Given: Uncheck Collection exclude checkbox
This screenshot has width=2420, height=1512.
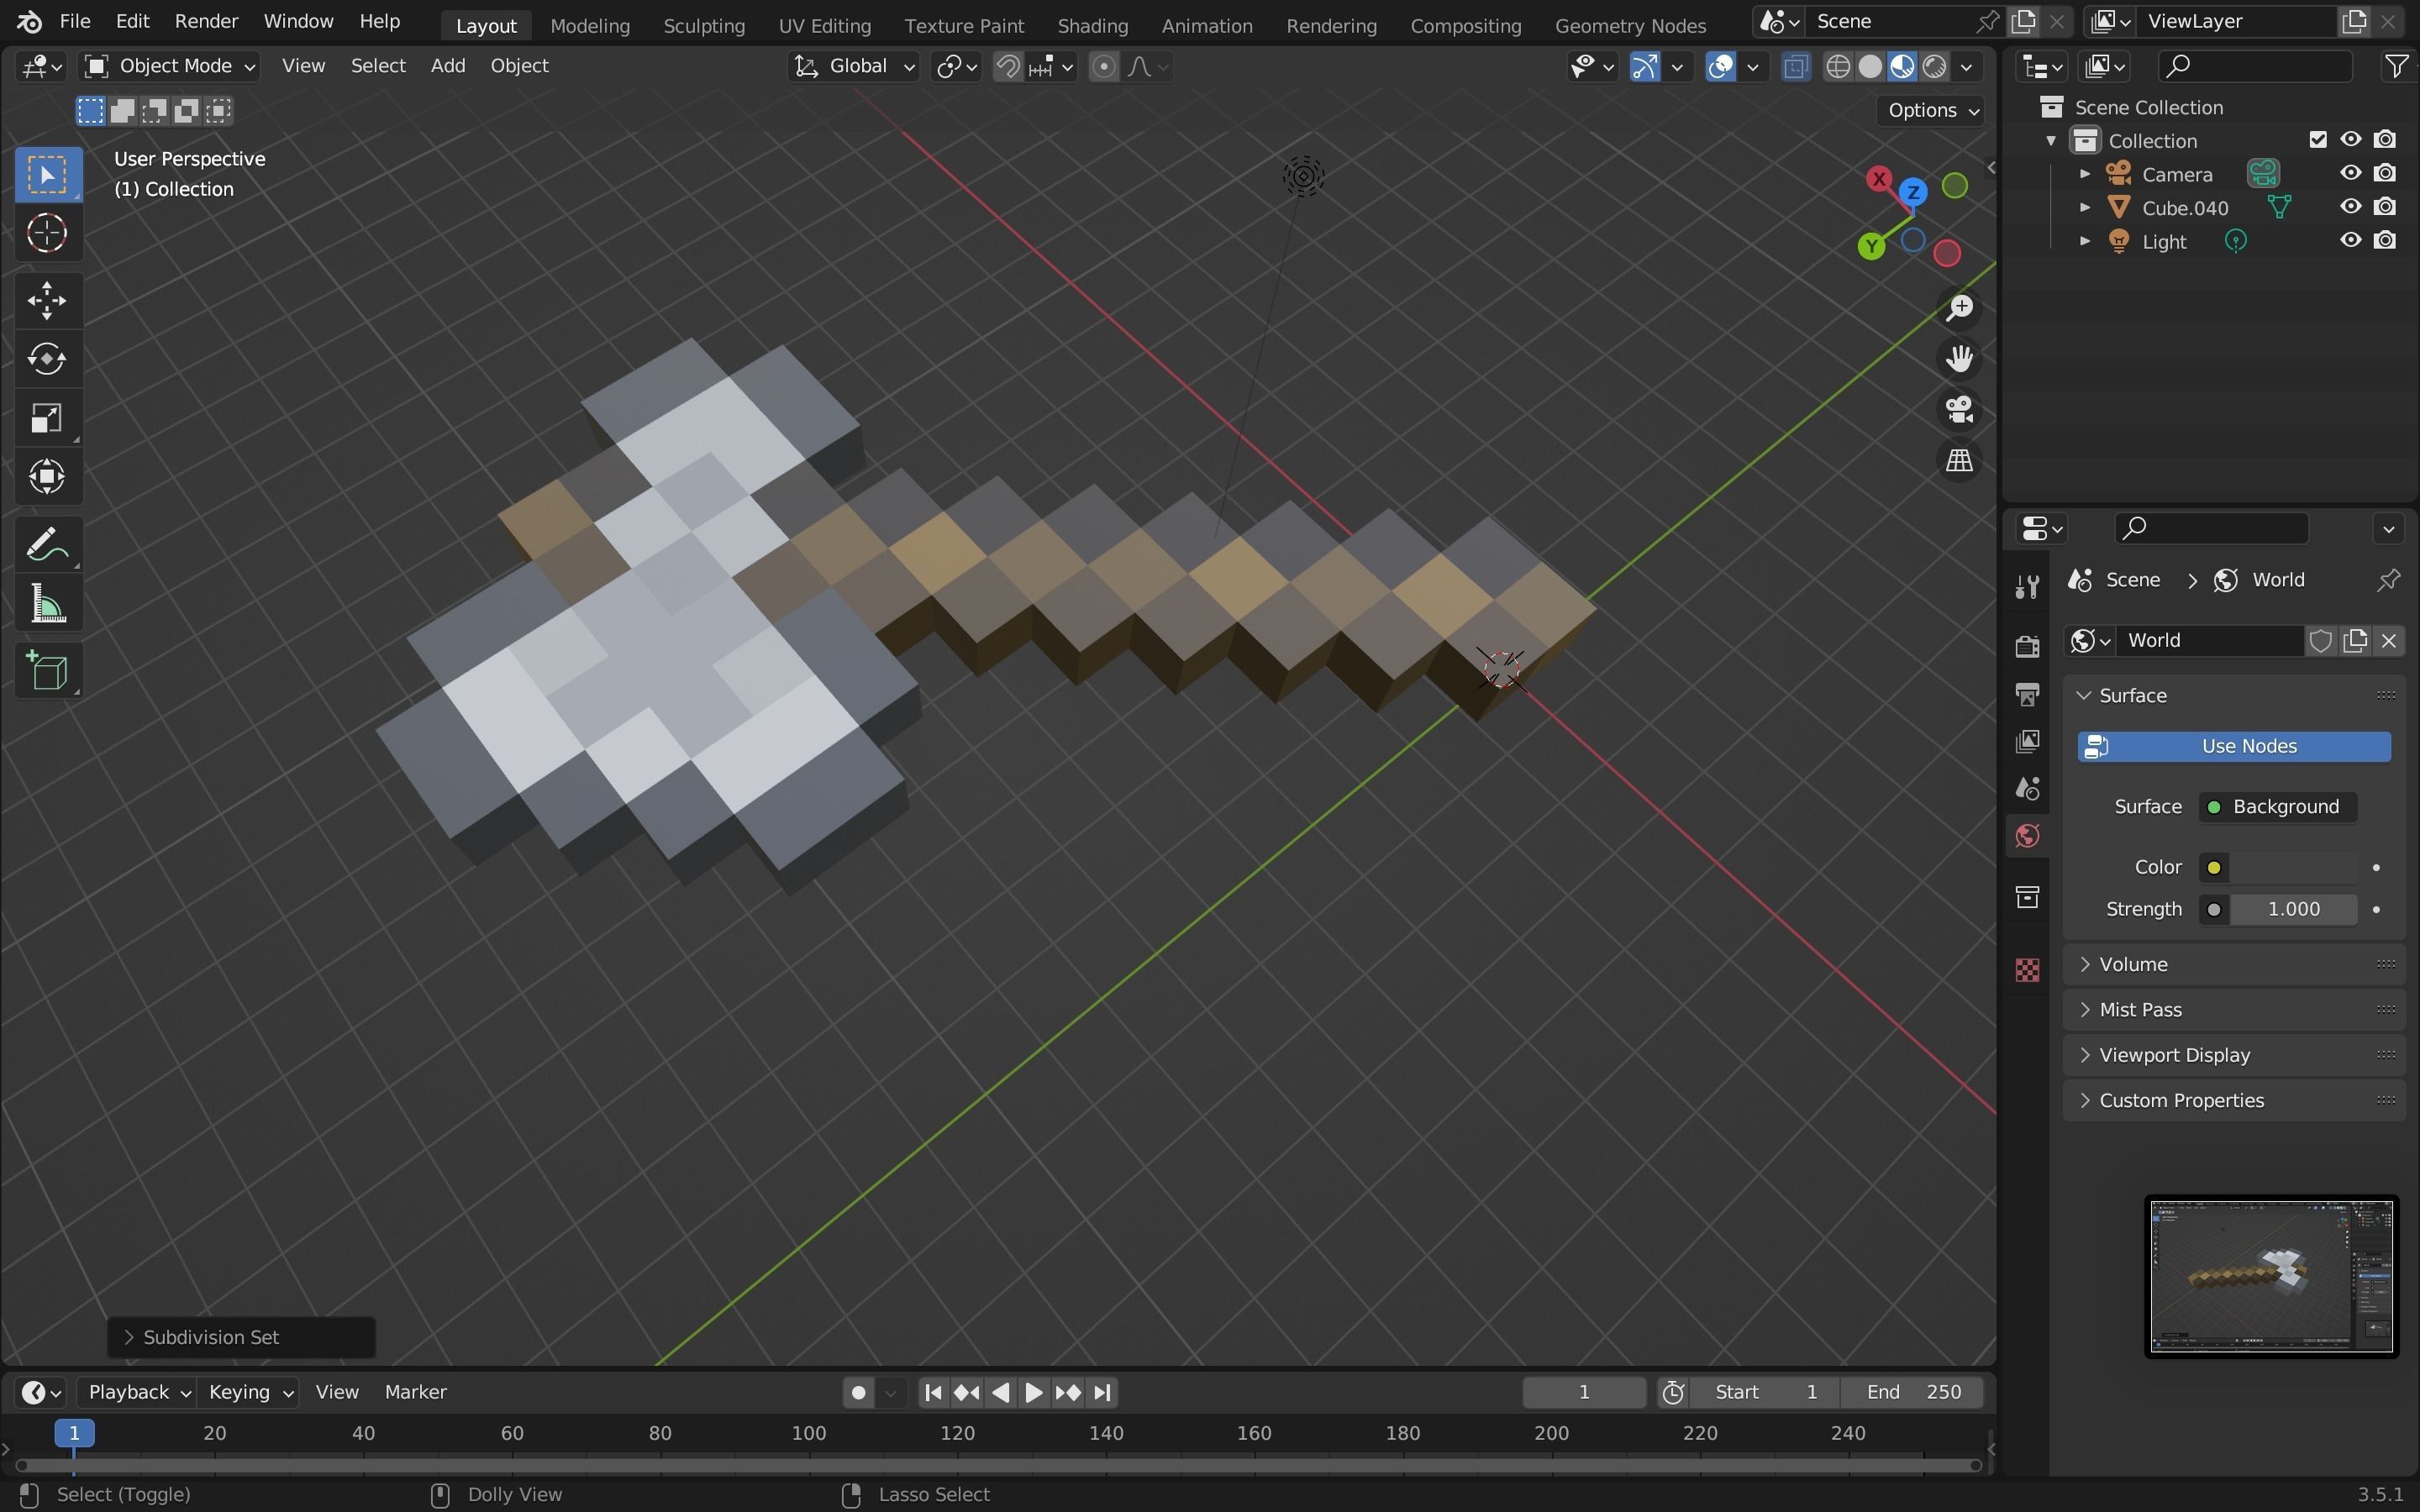Looking at the screenshot, I should (2318, 139).
